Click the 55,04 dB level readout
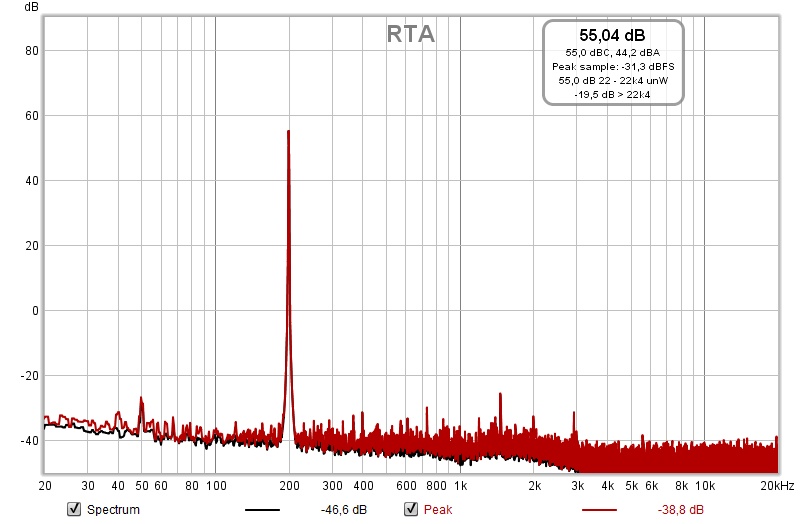This screenshot has width=800, height=524. (613, 36)
